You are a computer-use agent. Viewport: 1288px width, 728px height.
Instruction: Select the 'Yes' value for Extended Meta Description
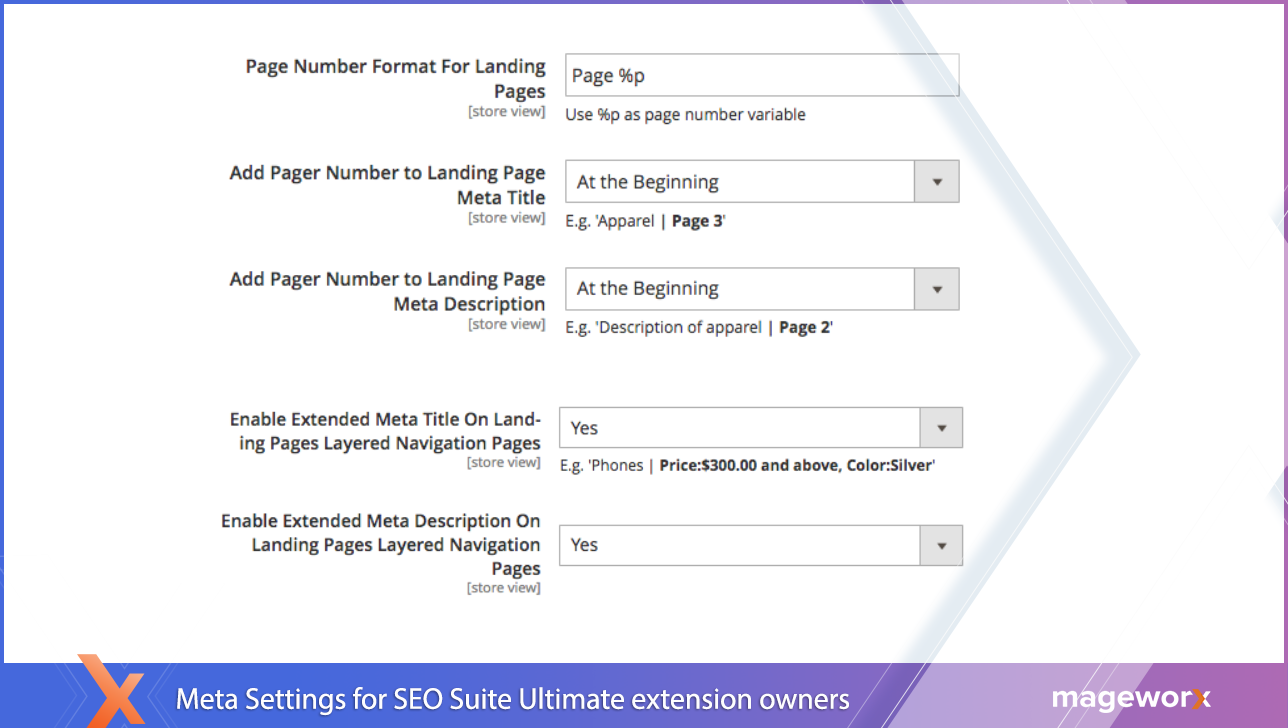coord(738,545)
